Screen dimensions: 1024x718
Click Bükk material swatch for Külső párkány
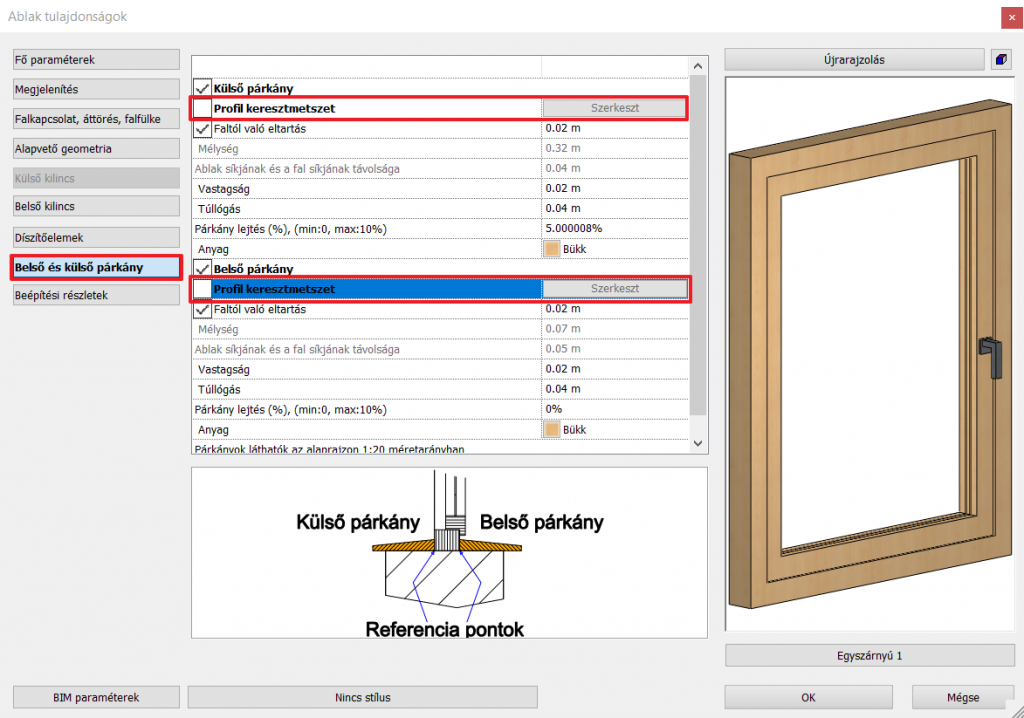point(552,249)
